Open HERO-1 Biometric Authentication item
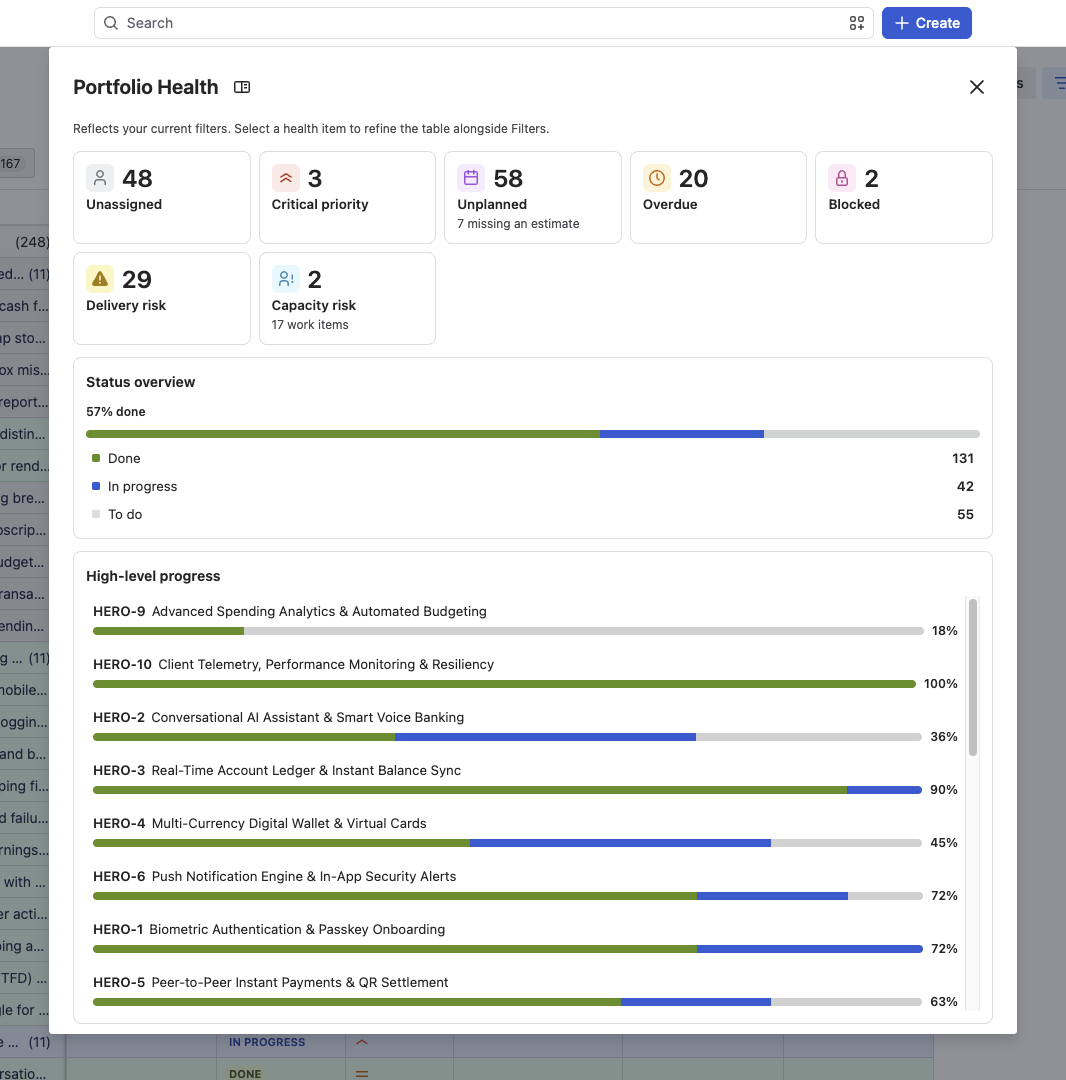This screenshot has width=1066, height=1080. tap(269, 930)
